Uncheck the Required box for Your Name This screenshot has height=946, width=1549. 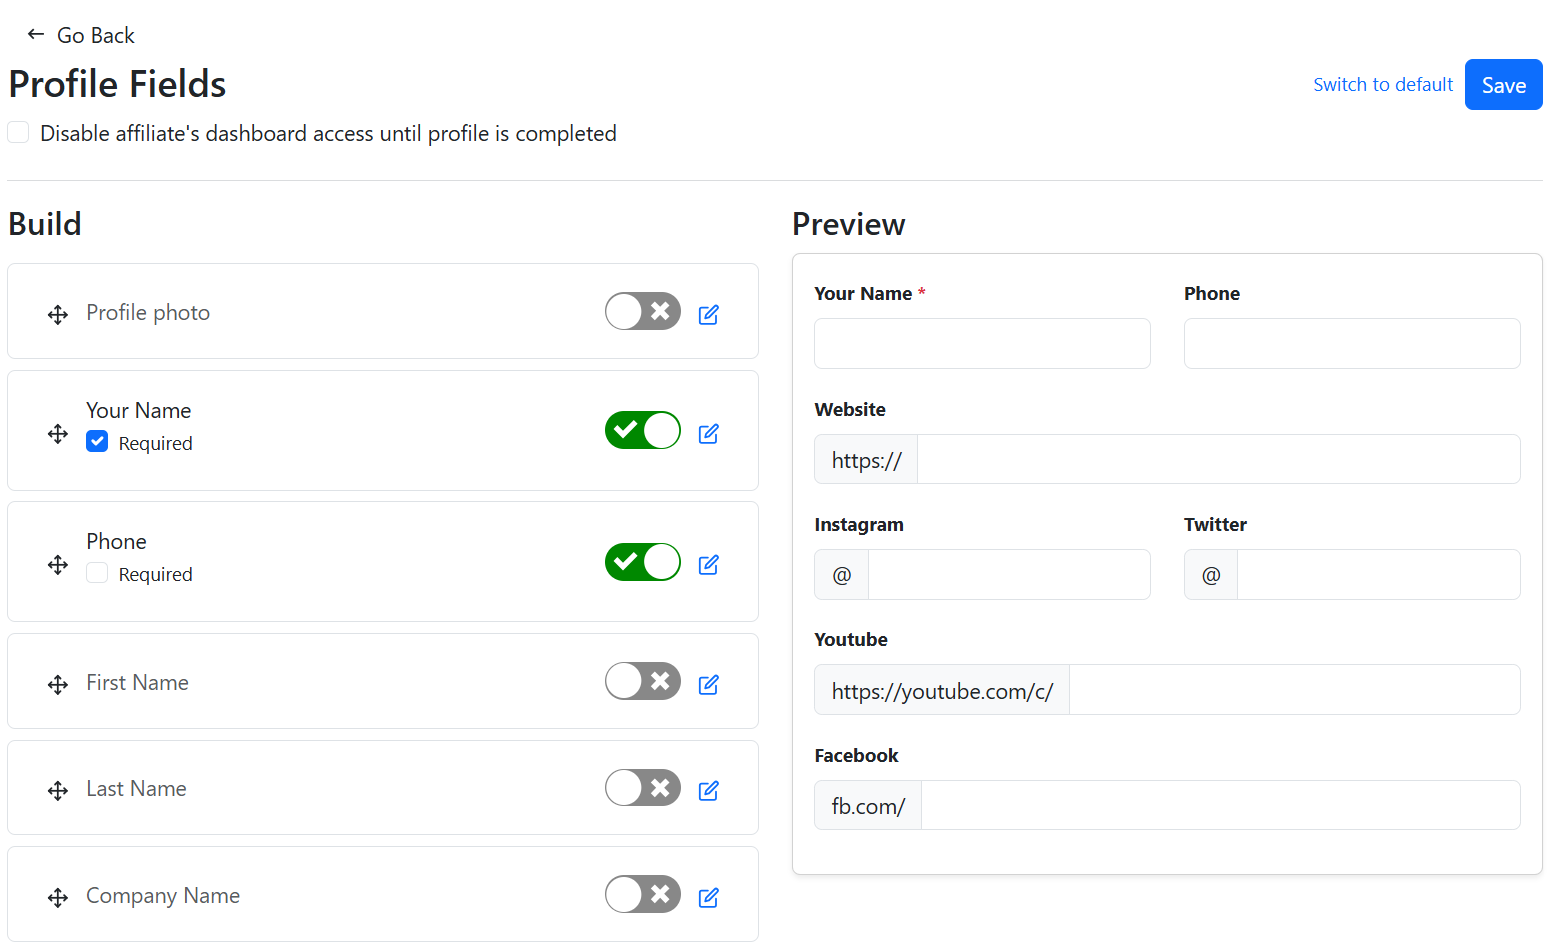(x=97, y=442)
